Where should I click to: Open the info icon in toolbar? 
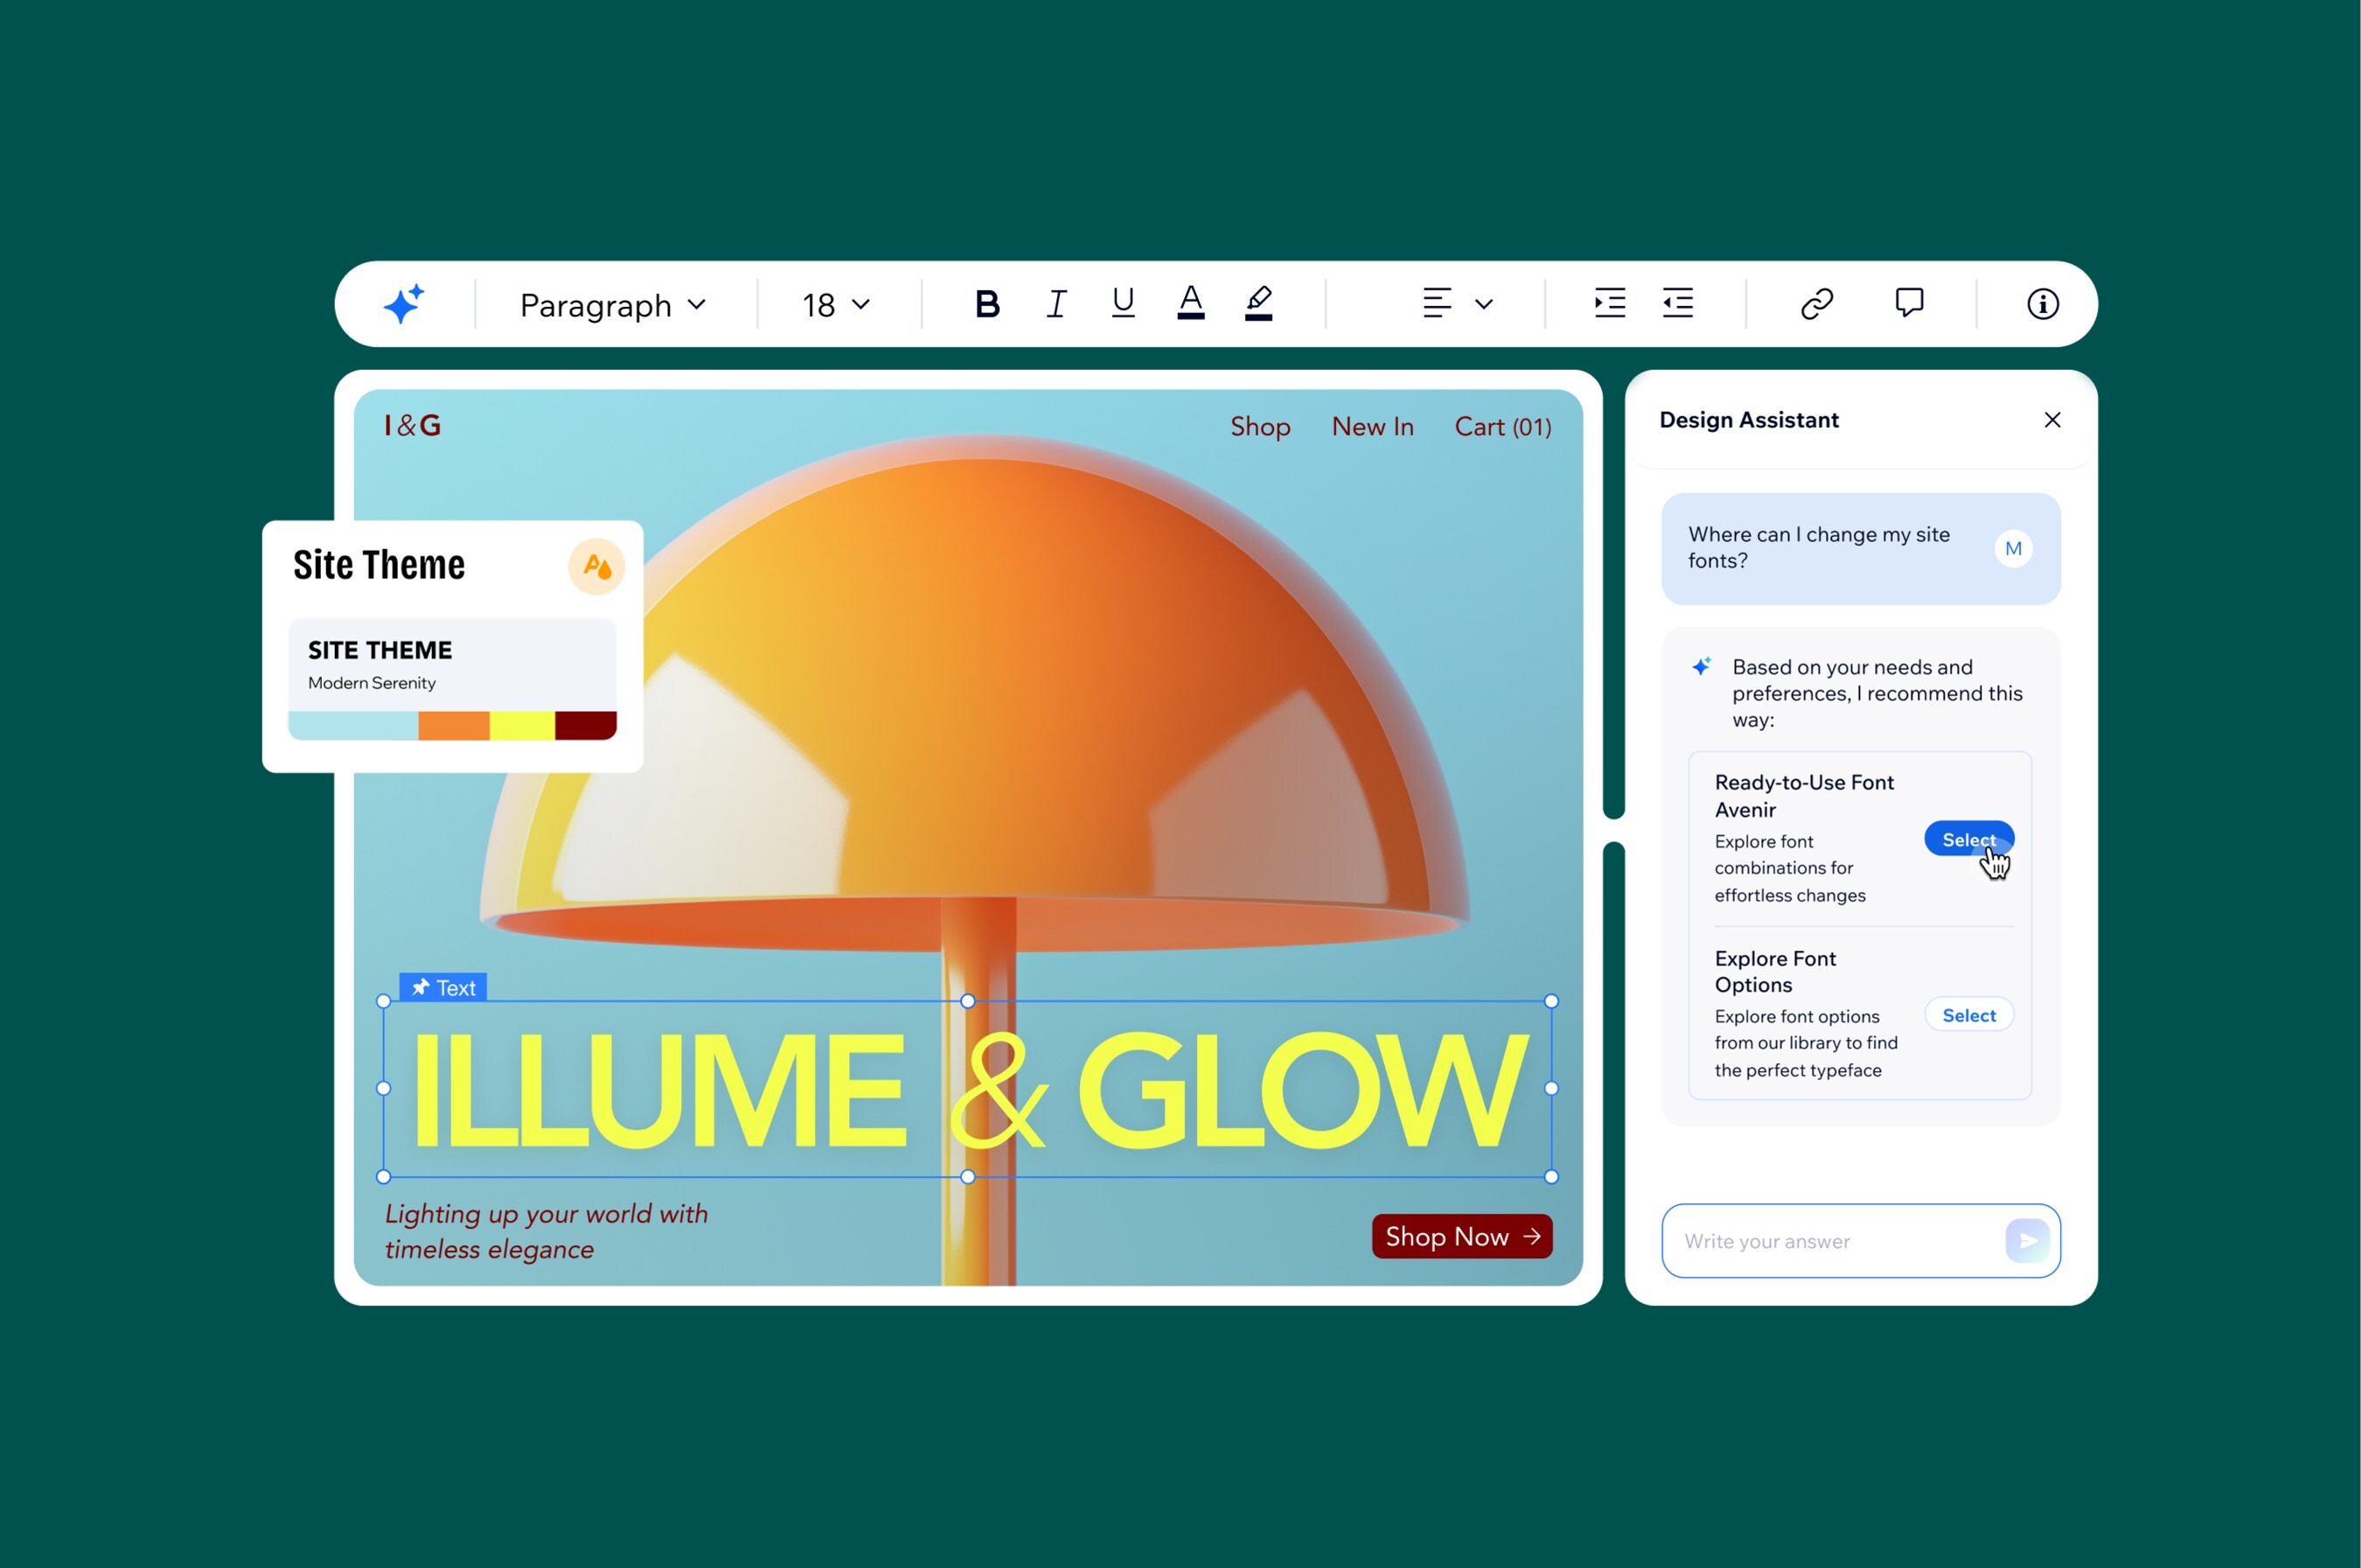pos(2043,303)
